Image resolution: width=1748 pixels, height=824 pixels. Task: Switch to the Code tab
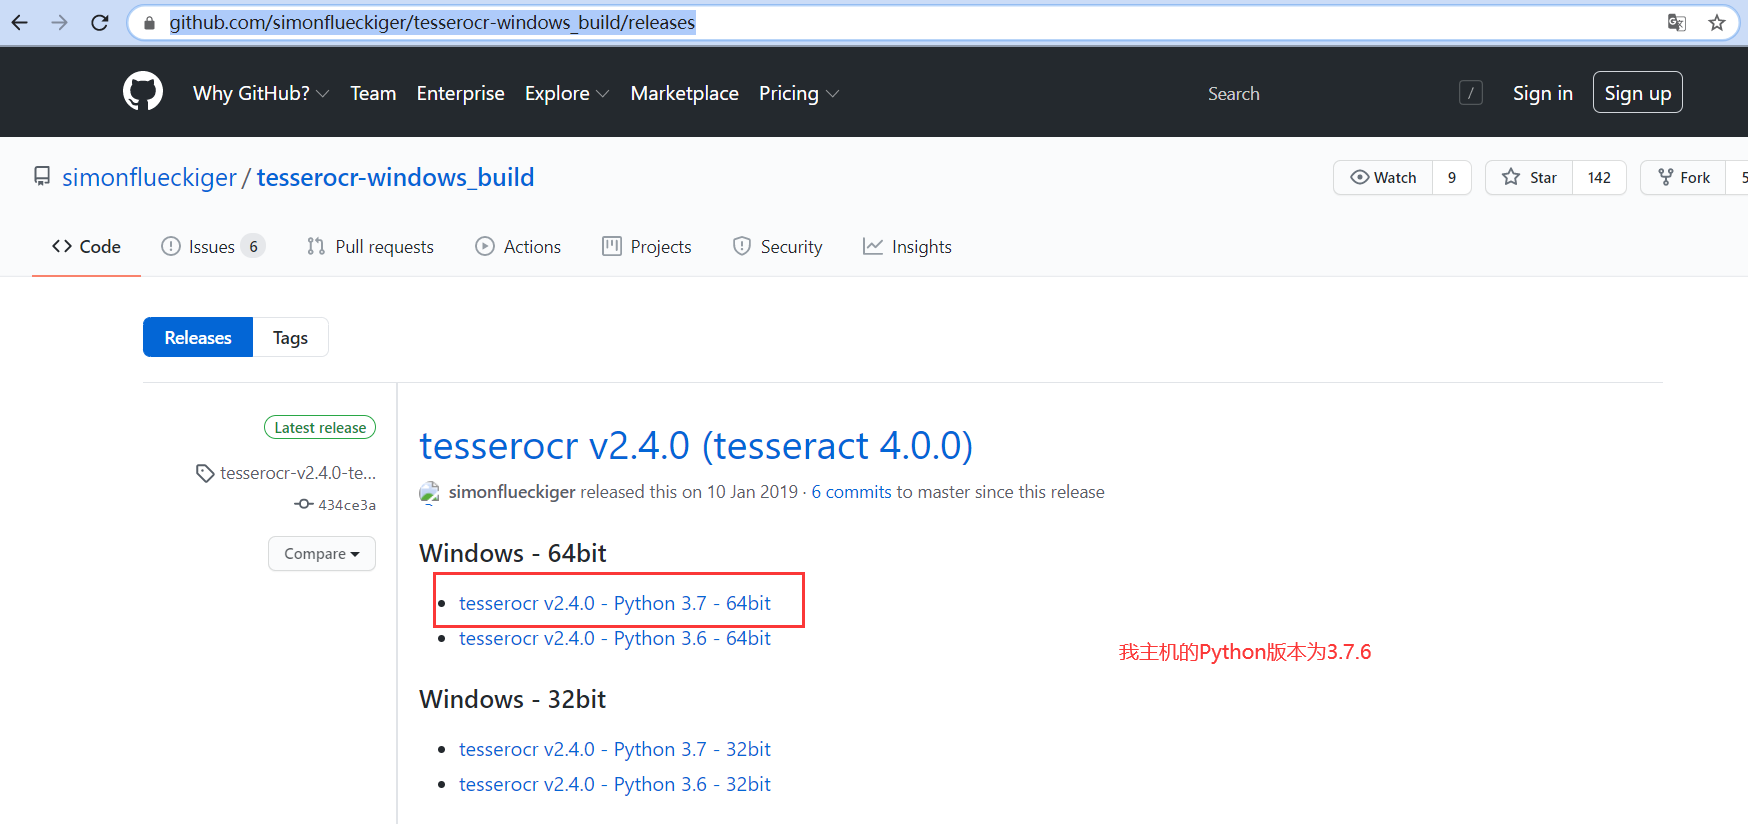pos(86,247)
